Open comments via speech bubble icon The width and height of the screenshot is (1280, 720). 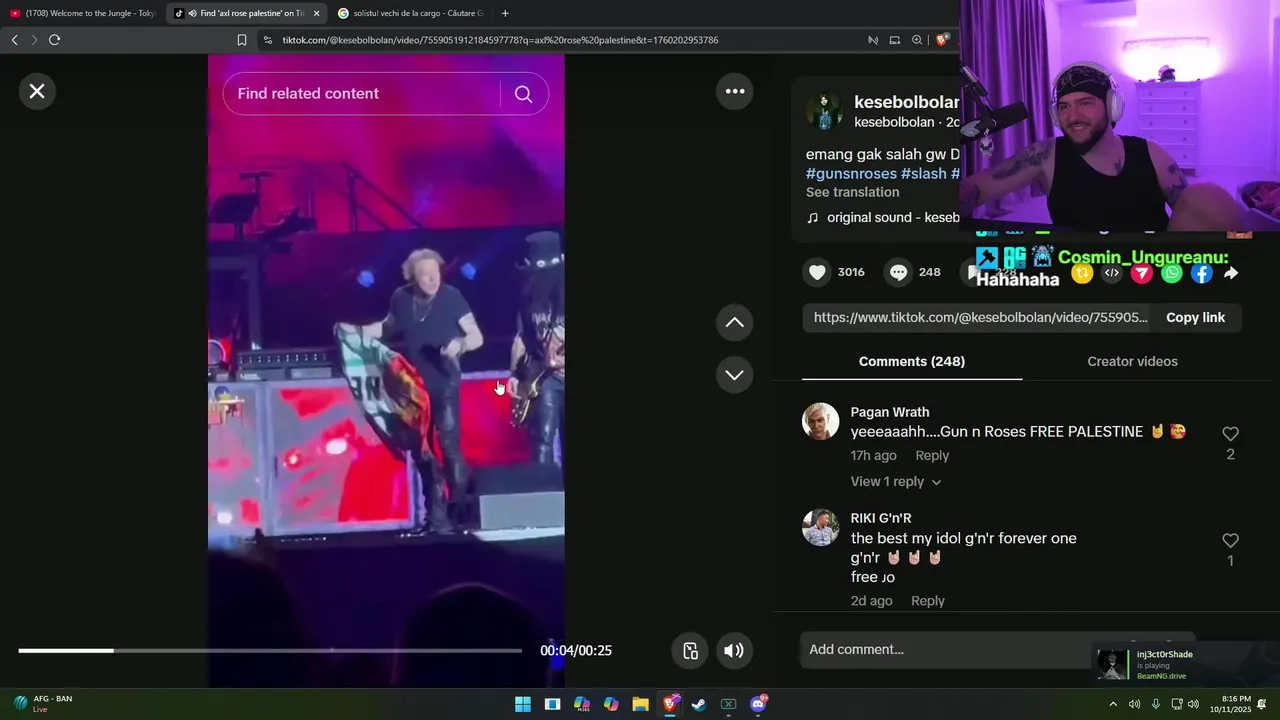click(899, 272)
